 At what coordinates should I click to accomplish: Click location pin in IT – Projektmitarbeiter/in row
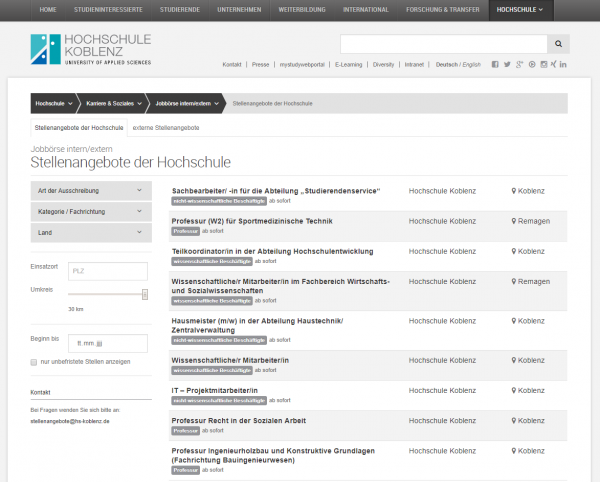pyautogui.click(x=514, y=390)
